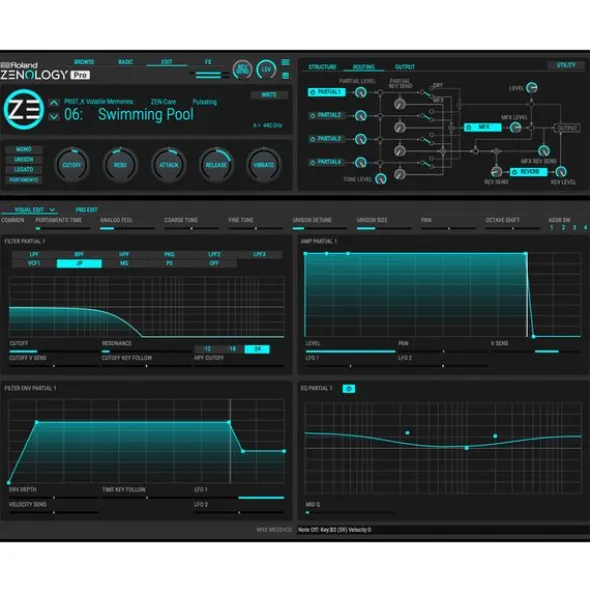Enable UNISON mode
Viewport: 590px width, 591px height.
[24, 159]
